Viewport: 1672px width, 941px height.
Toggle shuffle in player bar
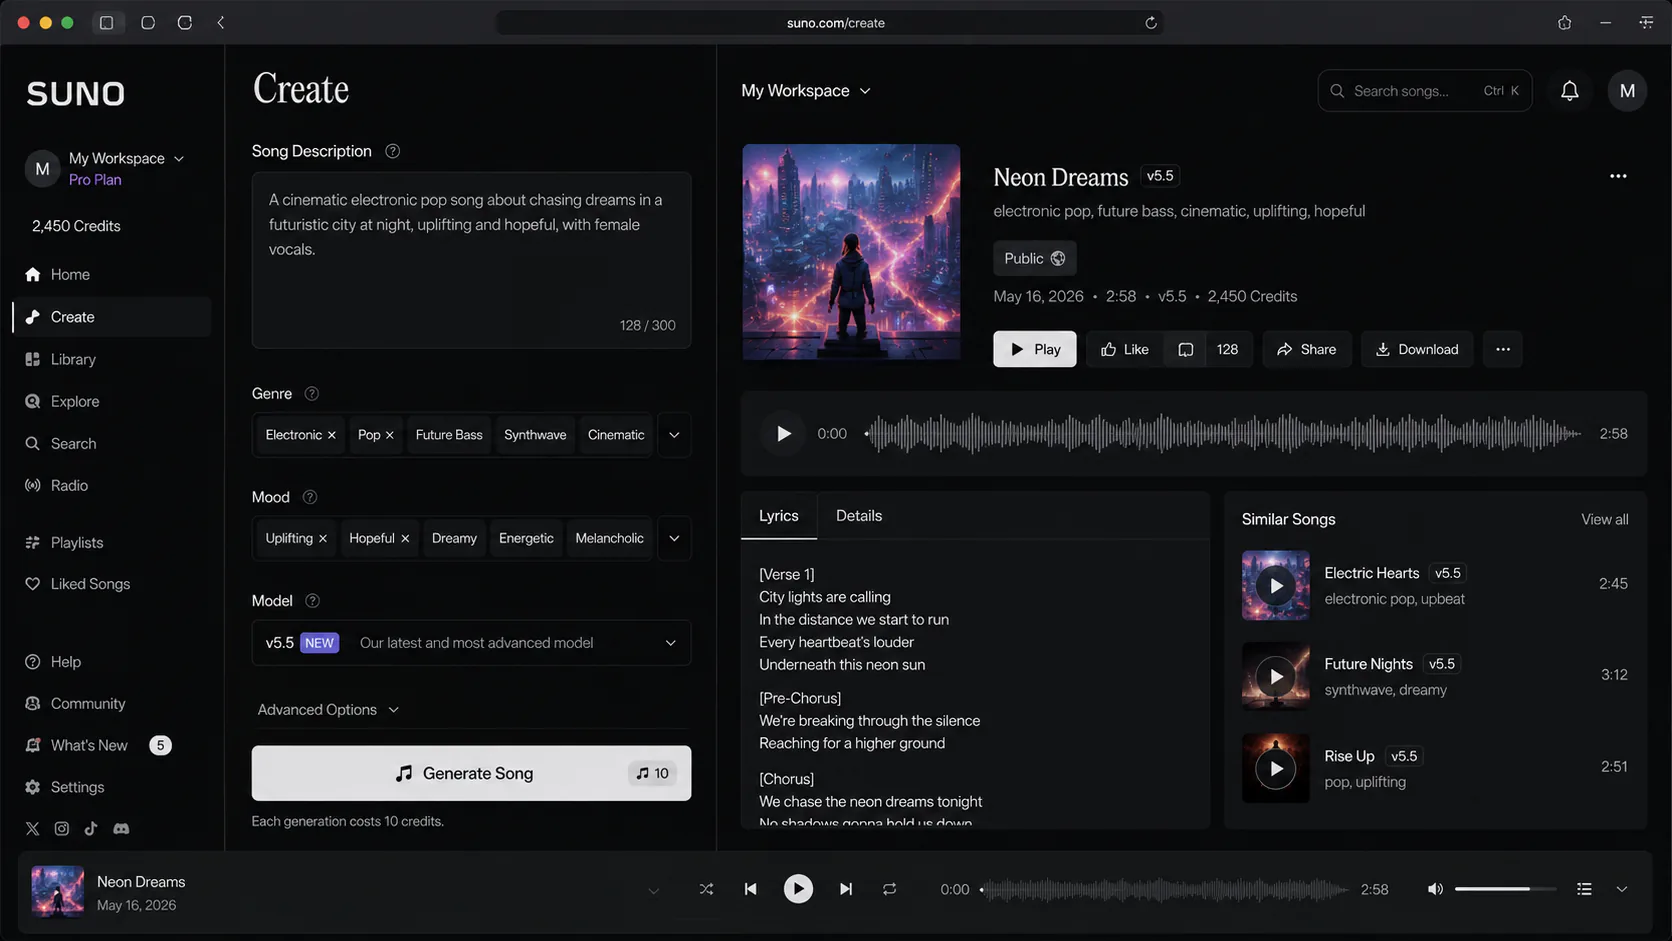(x=706, y=889)
